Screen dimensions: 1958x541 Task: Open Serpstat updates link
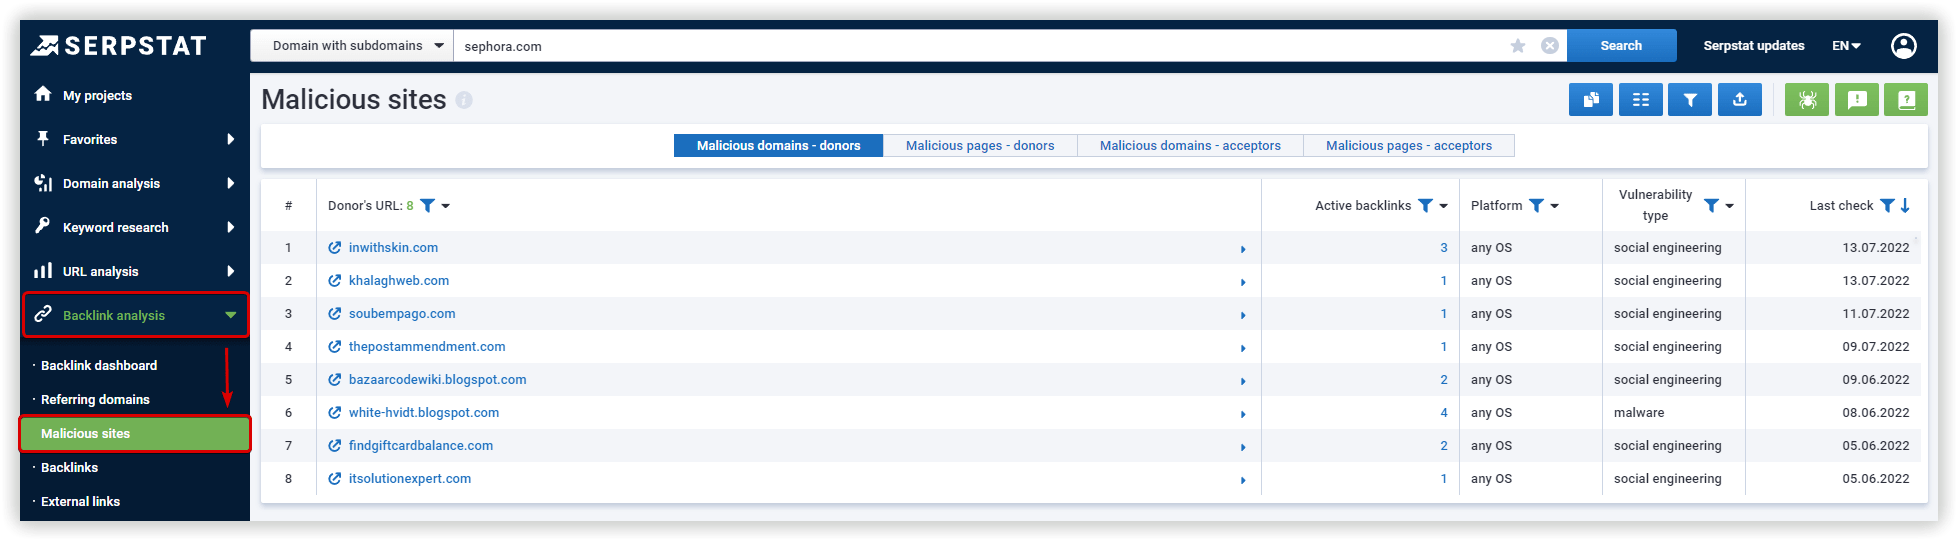[1754, 46]
